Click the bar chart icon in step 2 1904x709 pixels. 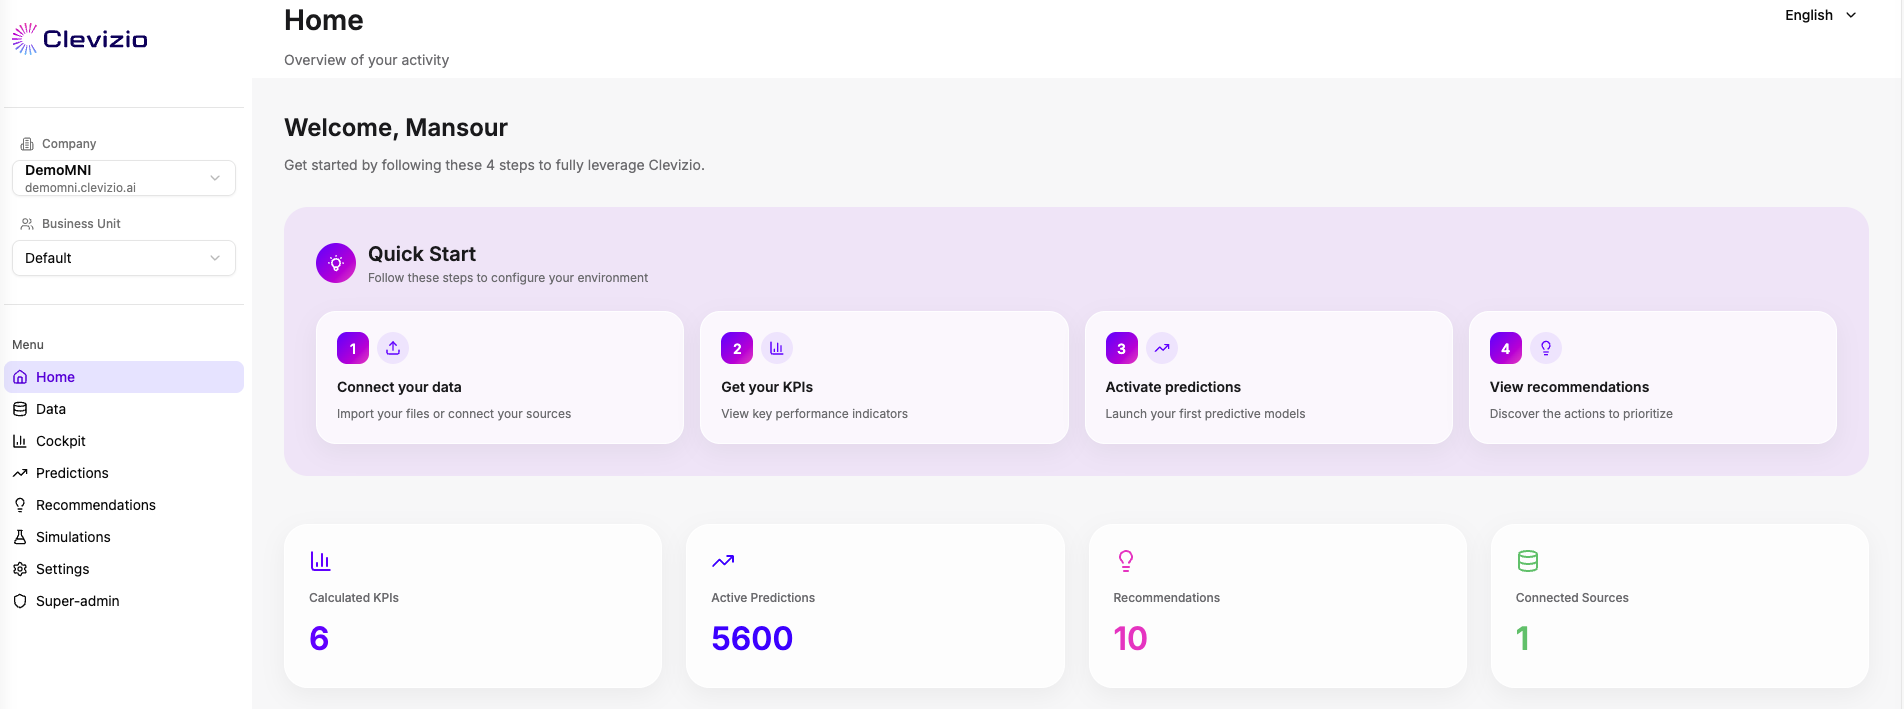coord(777,348)
